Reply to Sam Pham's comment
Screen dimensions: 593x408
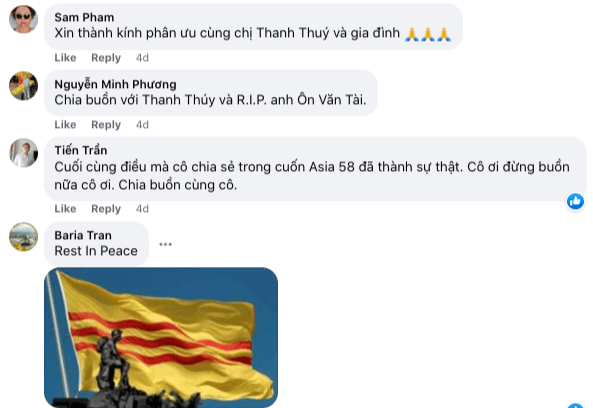[x=106, y=58]
